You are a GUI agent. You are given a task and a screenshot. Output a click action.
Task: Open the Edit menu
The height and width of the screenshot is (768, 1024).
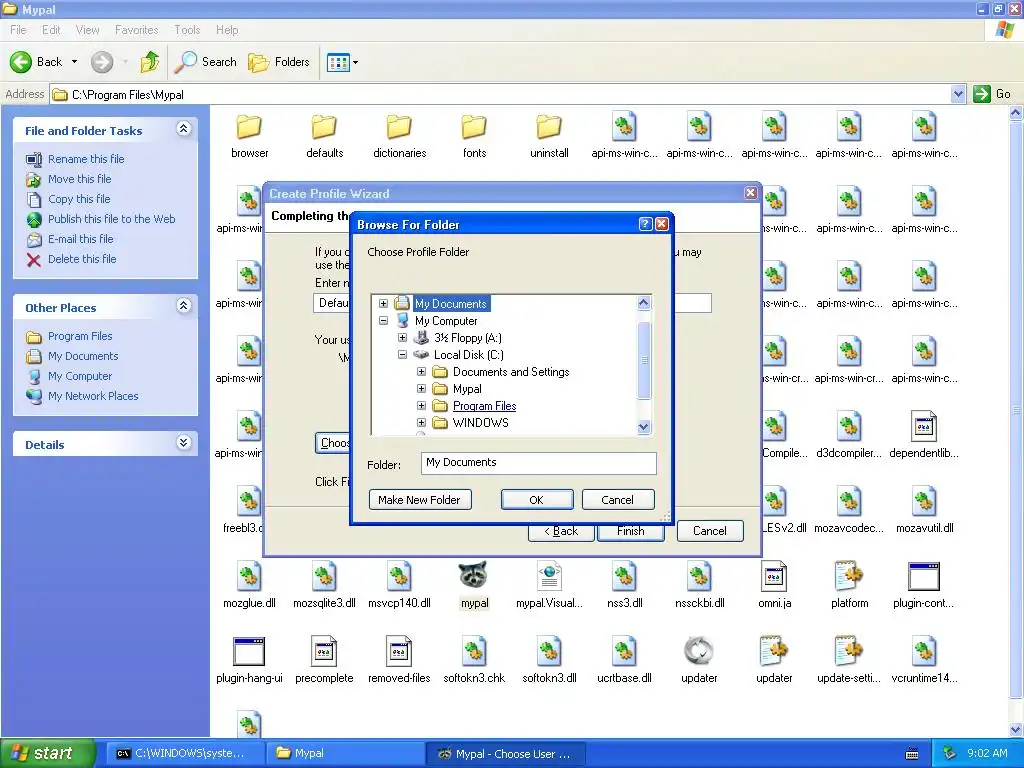51,30
